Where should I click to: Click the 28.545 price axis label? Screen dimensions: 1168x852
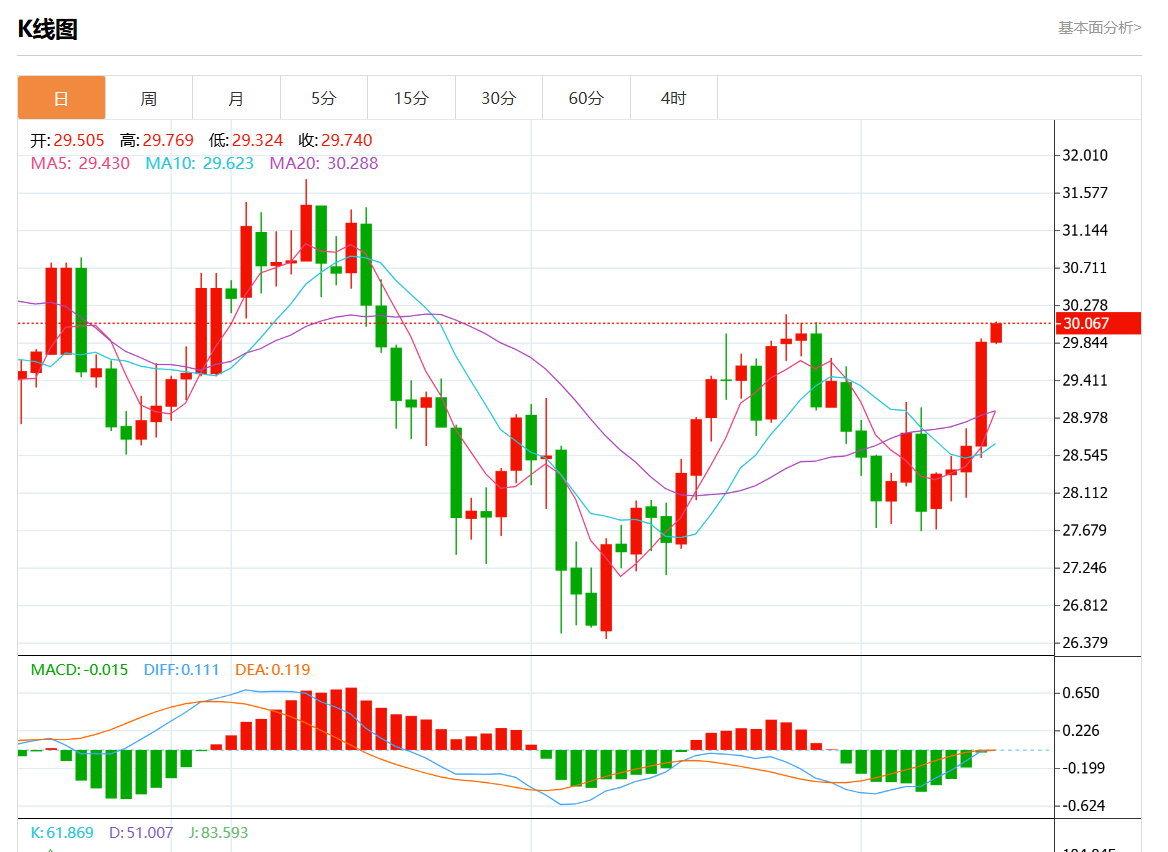tap(1085, 455)
